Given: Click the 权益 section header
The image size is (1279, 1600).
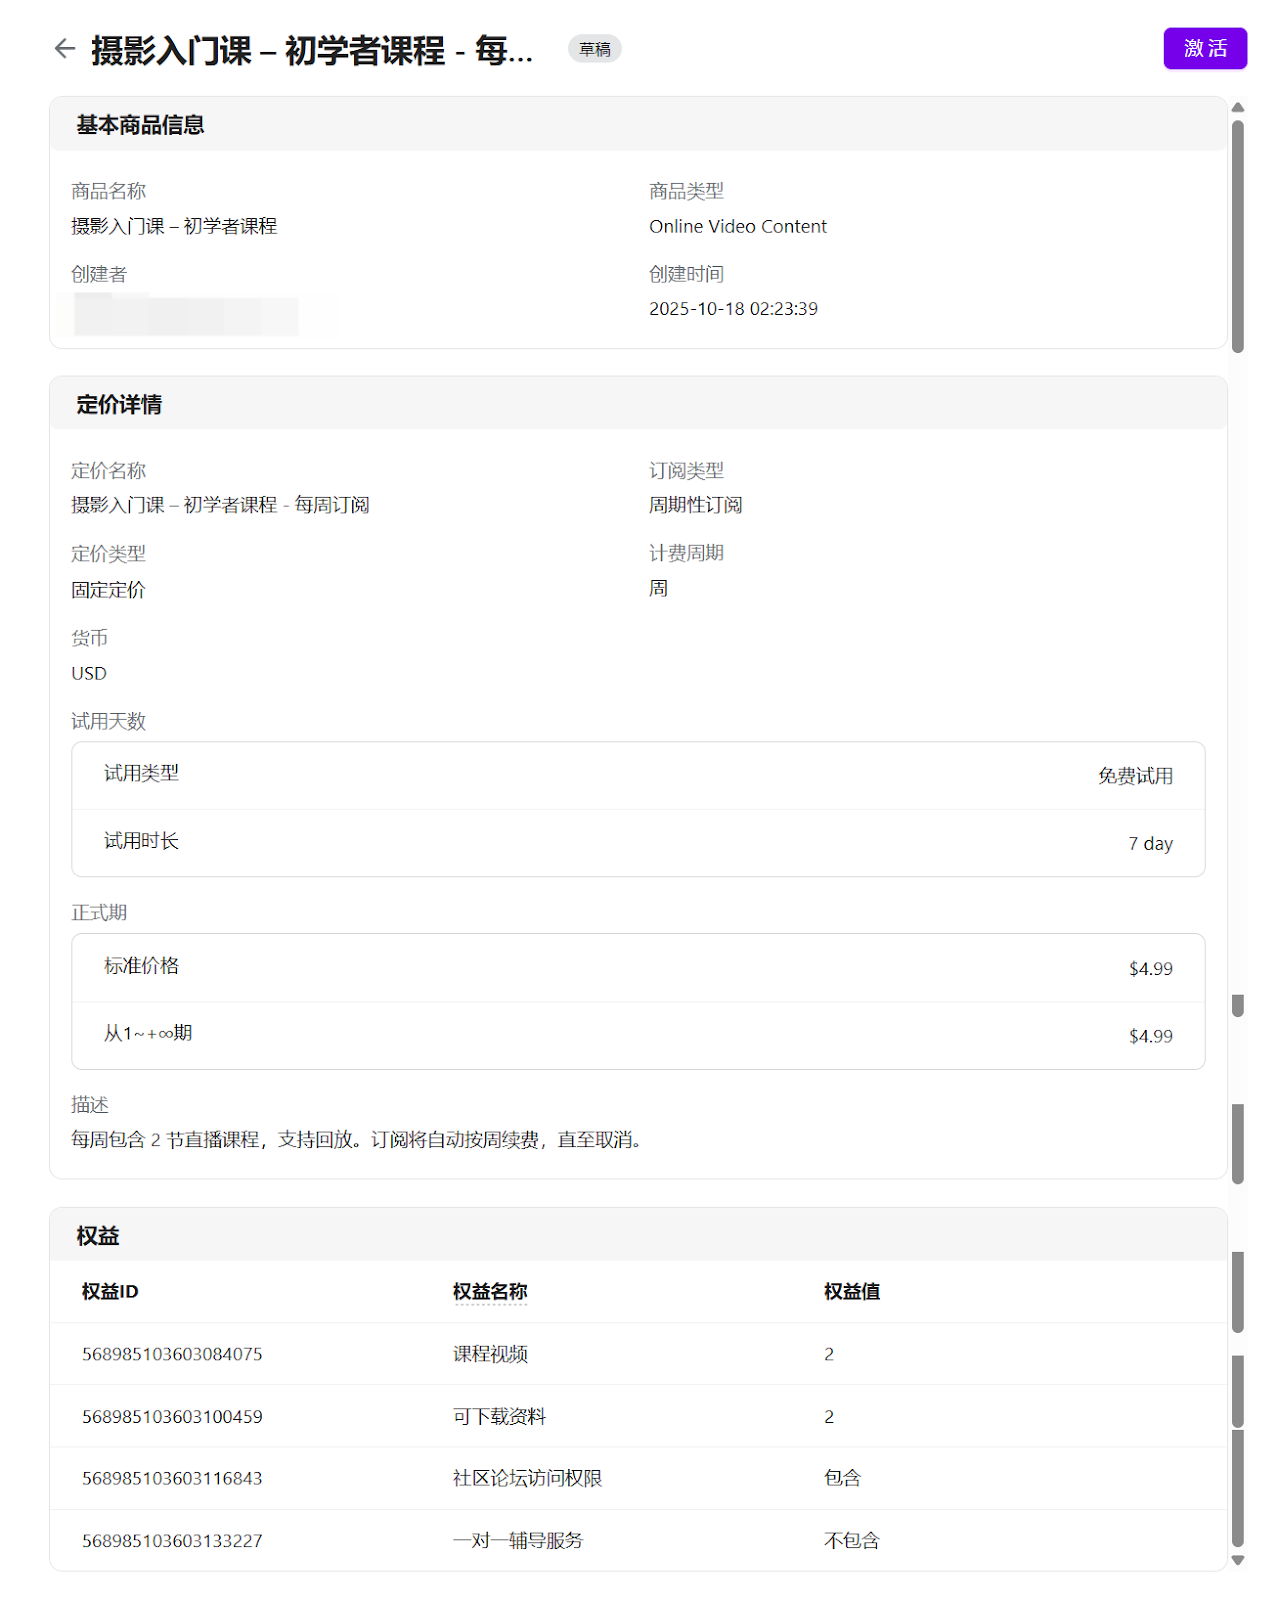Looking at the screenshot, I should [98, 1236].
